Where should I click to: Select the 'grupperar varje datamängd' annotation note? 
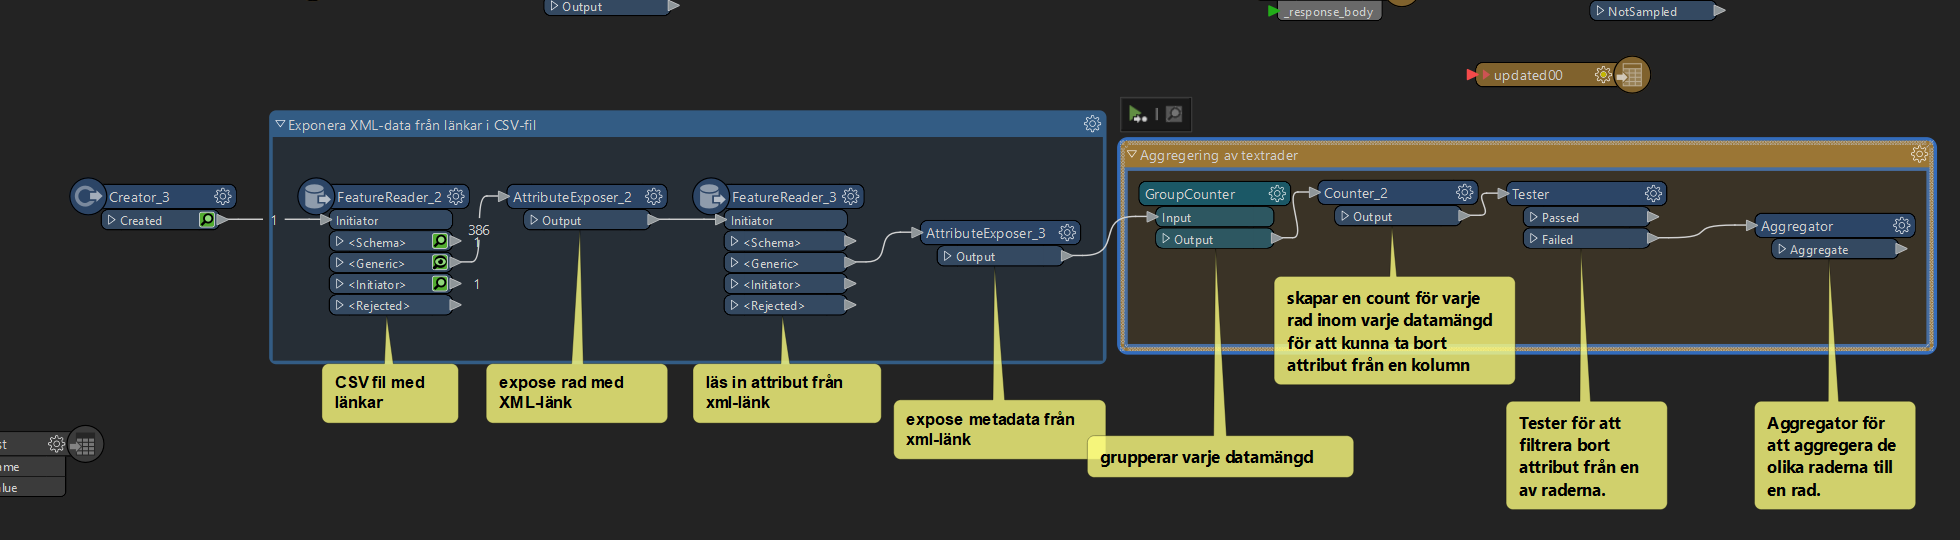[x=1218, y=457]
